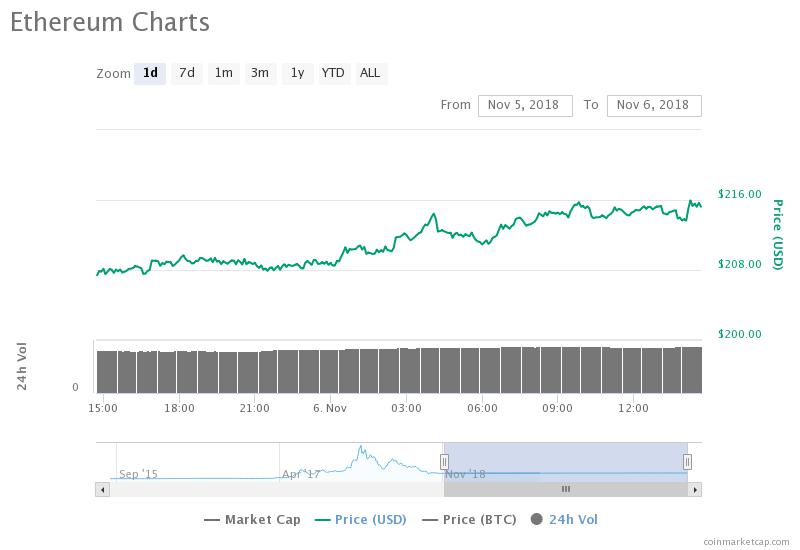Choose the 3m zoom option
The width and height of the screenshot is (800, 550).
pos(260,73)
